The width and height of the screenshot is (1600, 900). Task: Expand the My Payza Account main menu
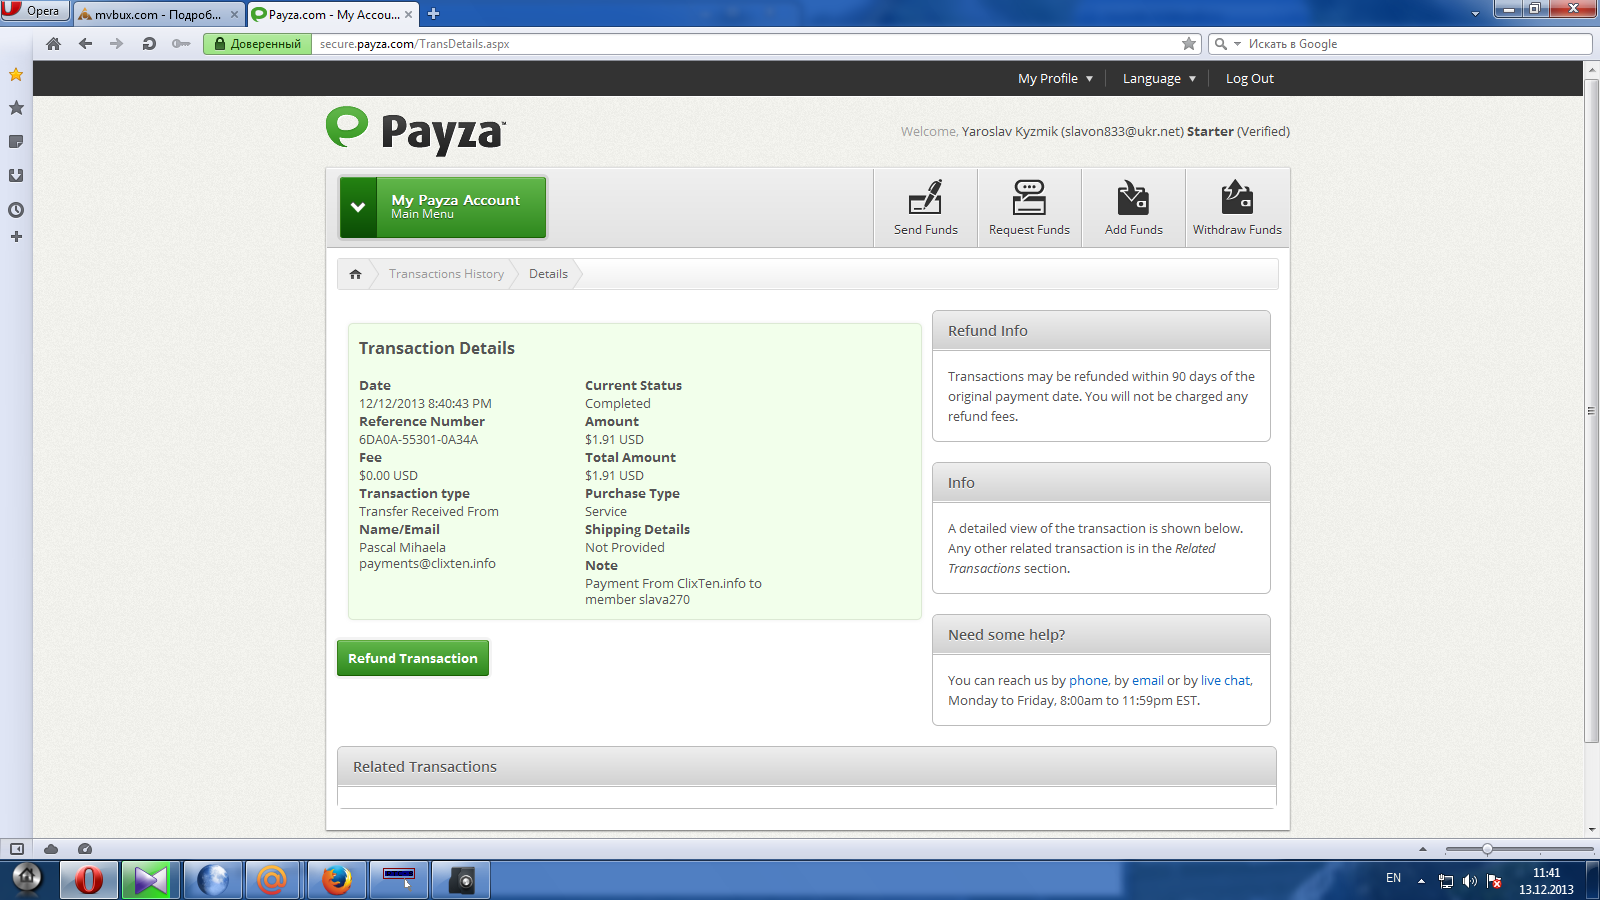tap(443, 207)
